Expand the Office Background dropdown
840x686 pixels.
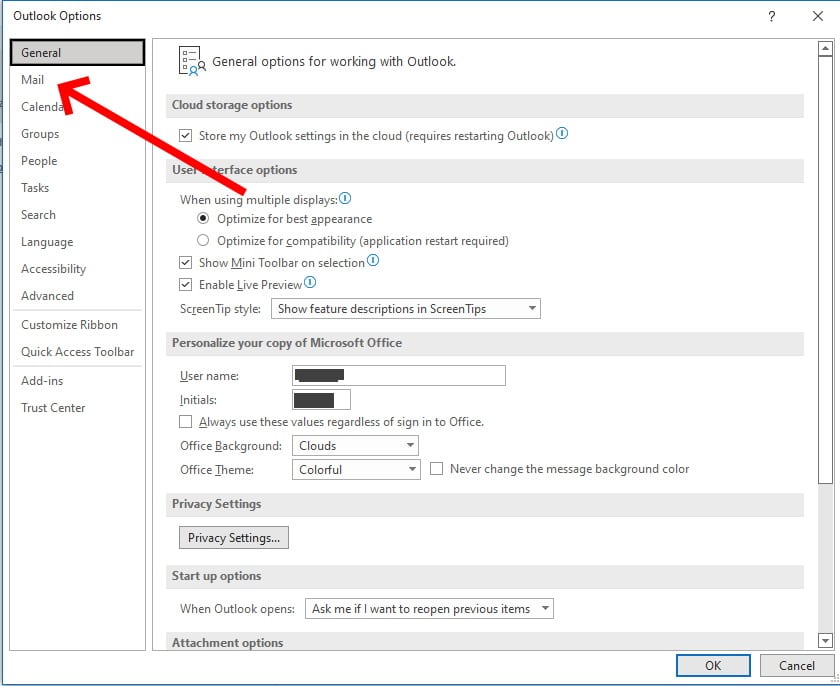point(355,446)
